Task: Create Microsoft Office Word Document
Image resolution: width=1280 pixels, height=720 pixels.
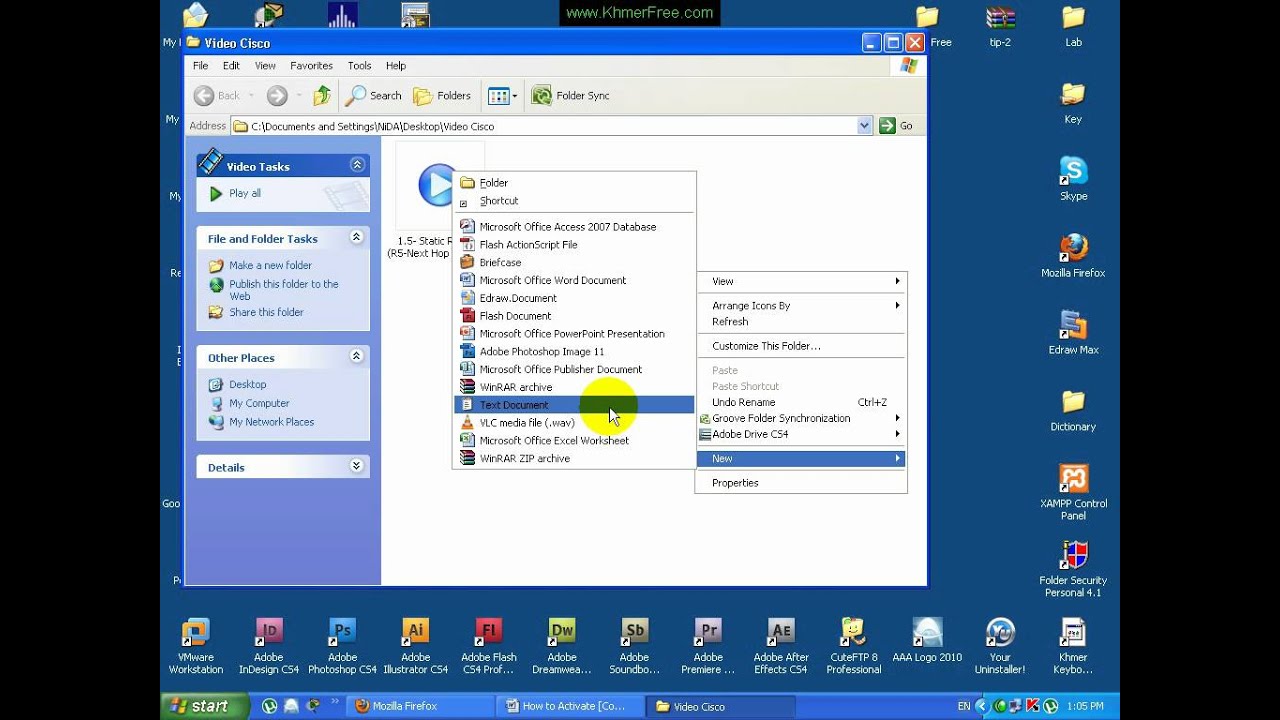Action: coord(574,281)
